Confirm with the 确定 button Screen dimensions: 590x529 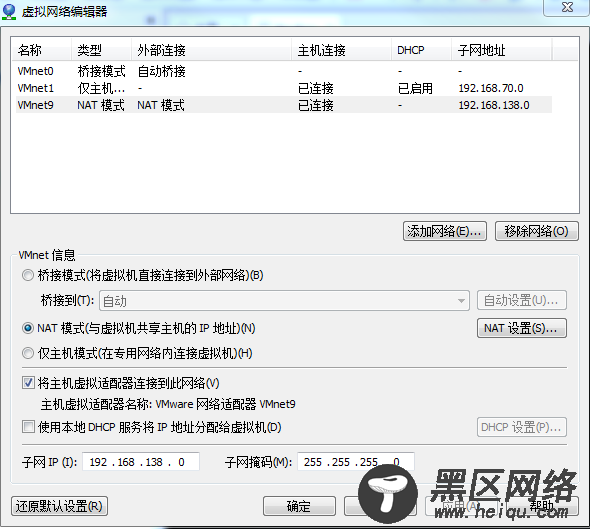299,506
